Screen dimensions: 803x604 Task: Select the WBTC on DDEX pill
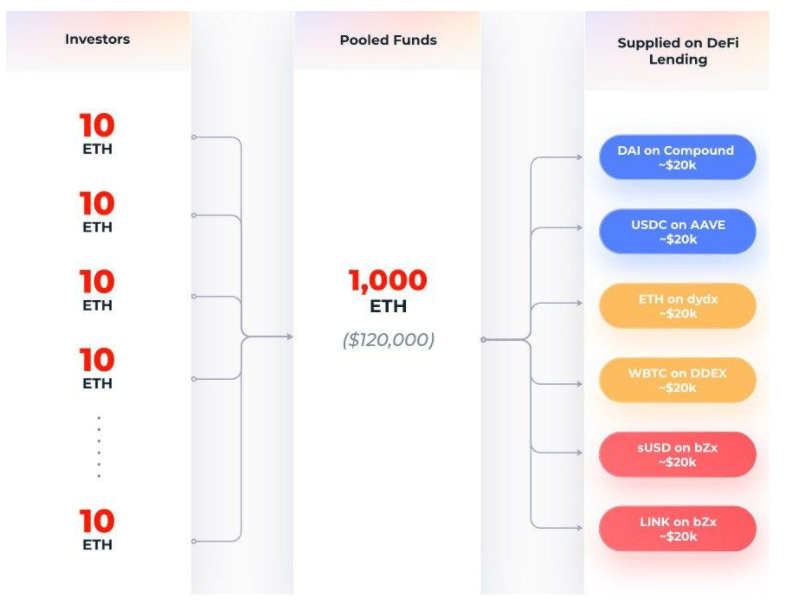[x=677, y=380]
